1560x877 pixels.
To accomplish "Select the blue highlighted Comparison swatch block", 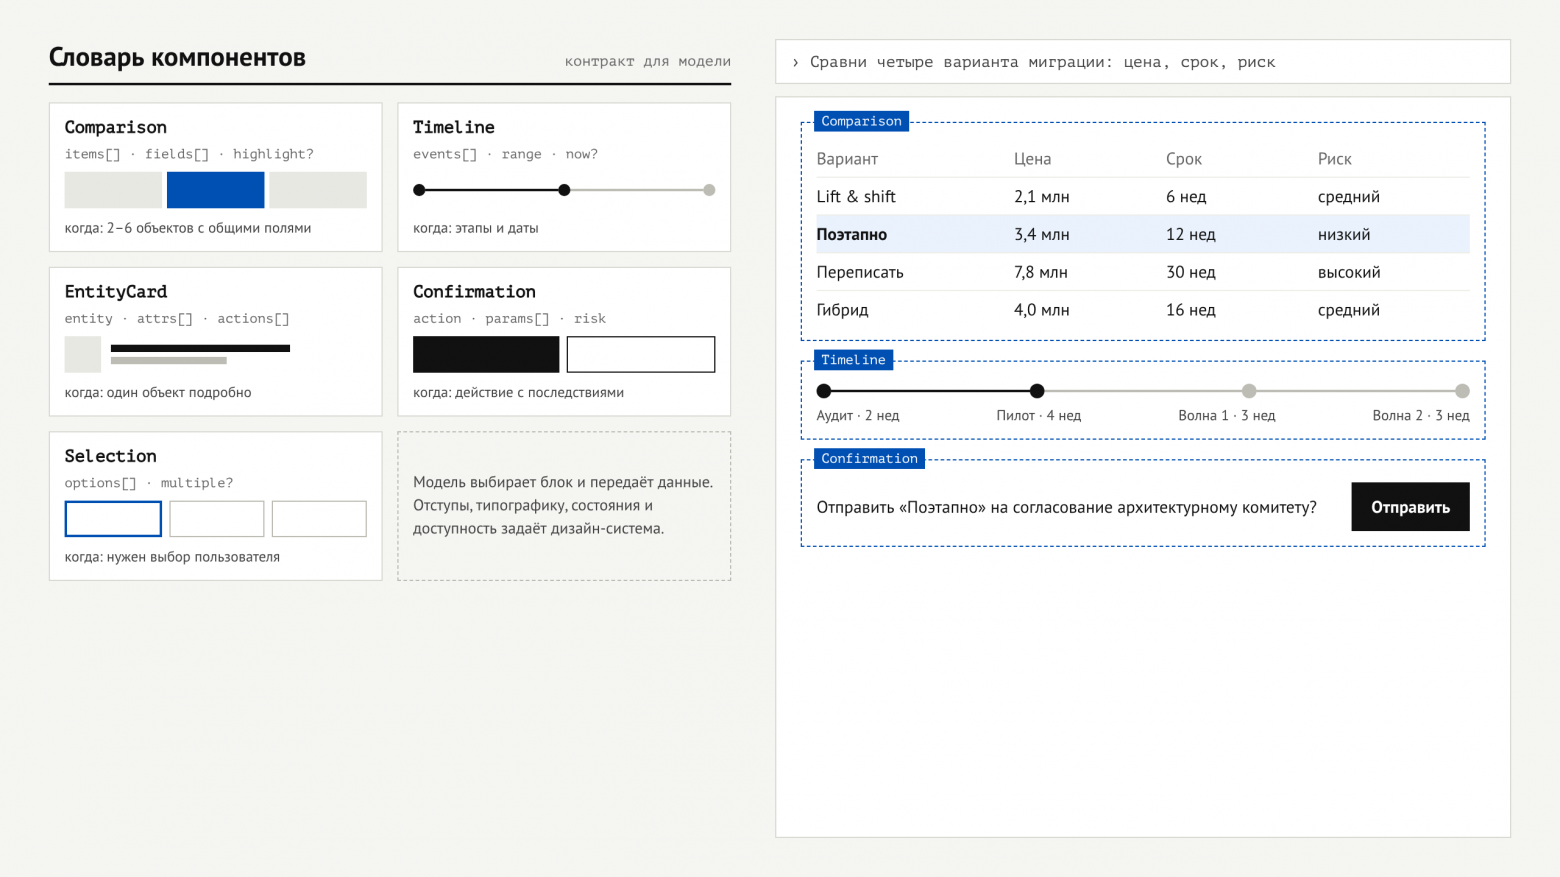I will [x=215, y=190].
